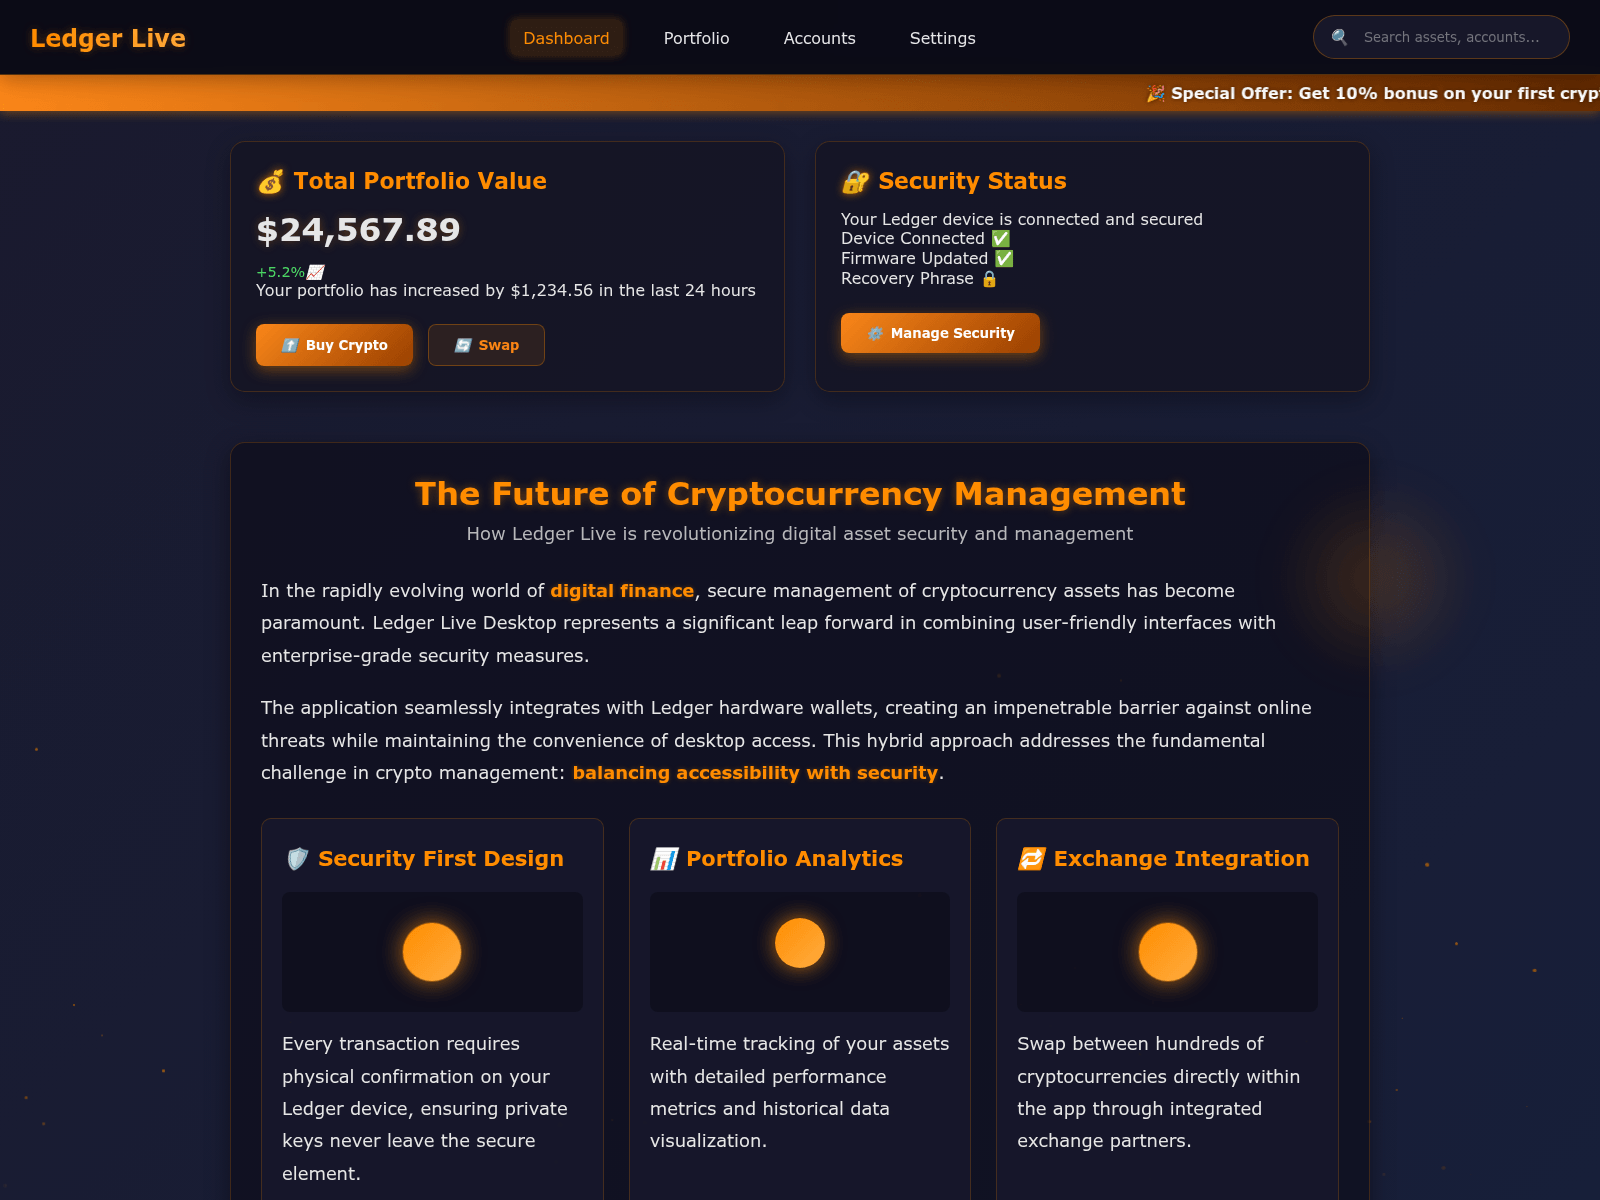Click the Ledger Live logo
This screenshot has width=1600, height=1200.
(x=108, y=38)
